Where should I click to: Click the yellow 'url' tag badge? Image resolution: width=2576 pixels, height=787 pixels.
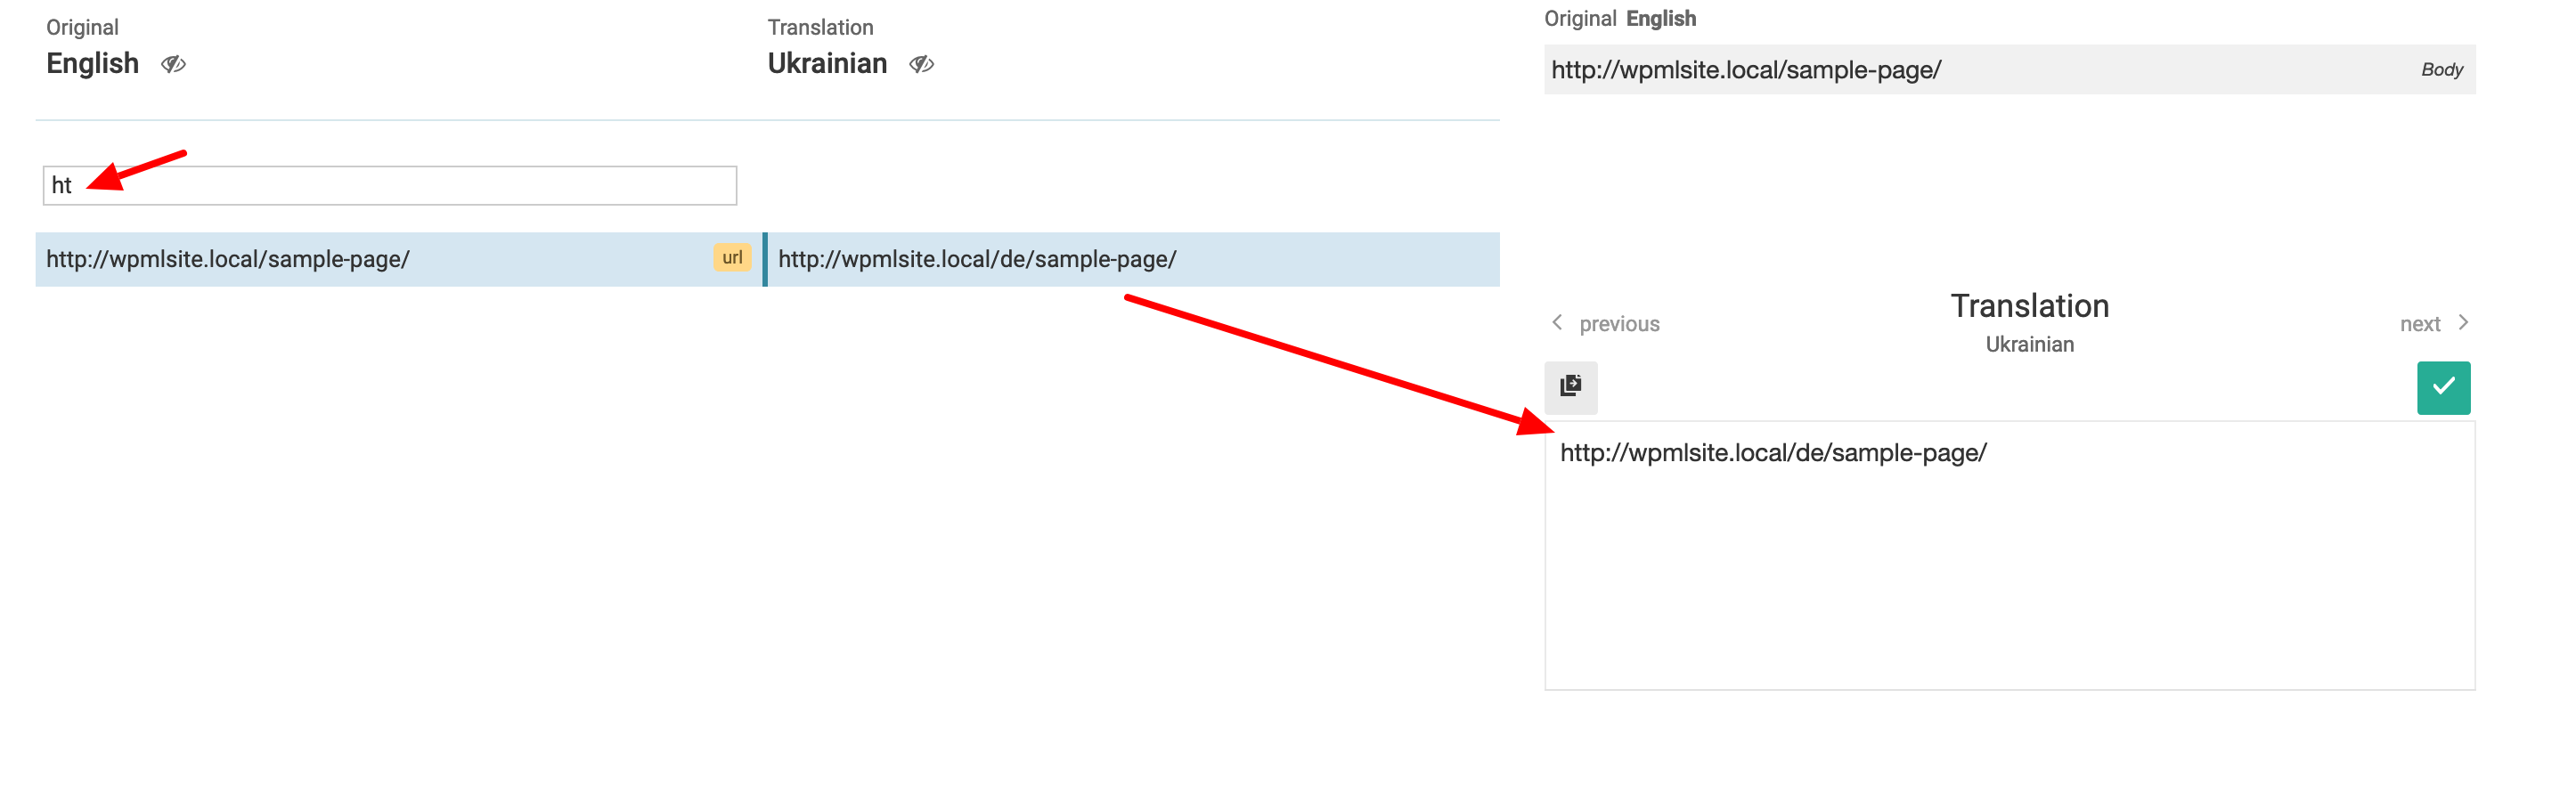(x=732, y=258)
